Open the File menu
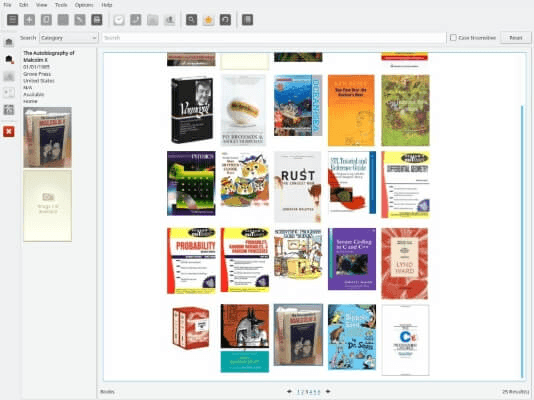 [x=7, y=5]
